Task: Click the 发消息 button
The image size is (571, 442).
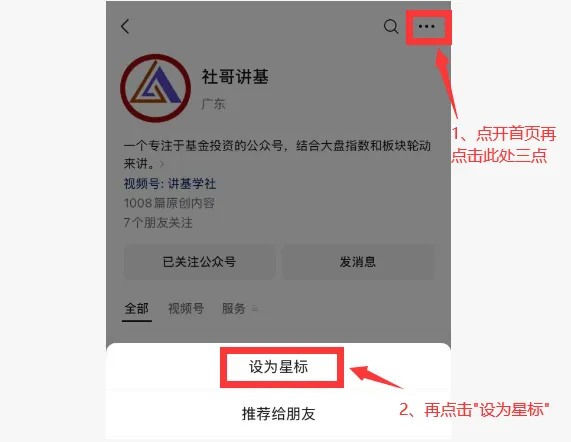Action: [x=358, y=262]
